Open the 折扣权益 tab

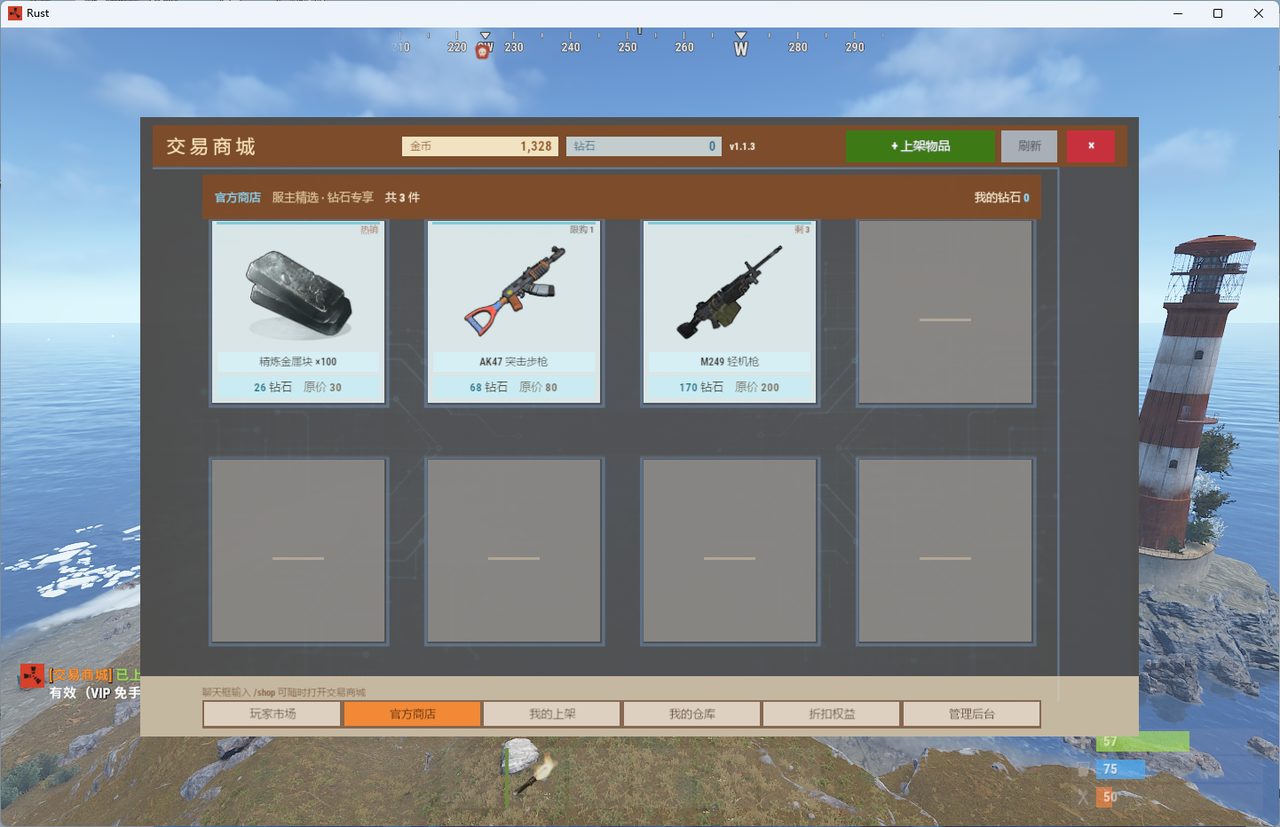[x=832, y=714]
